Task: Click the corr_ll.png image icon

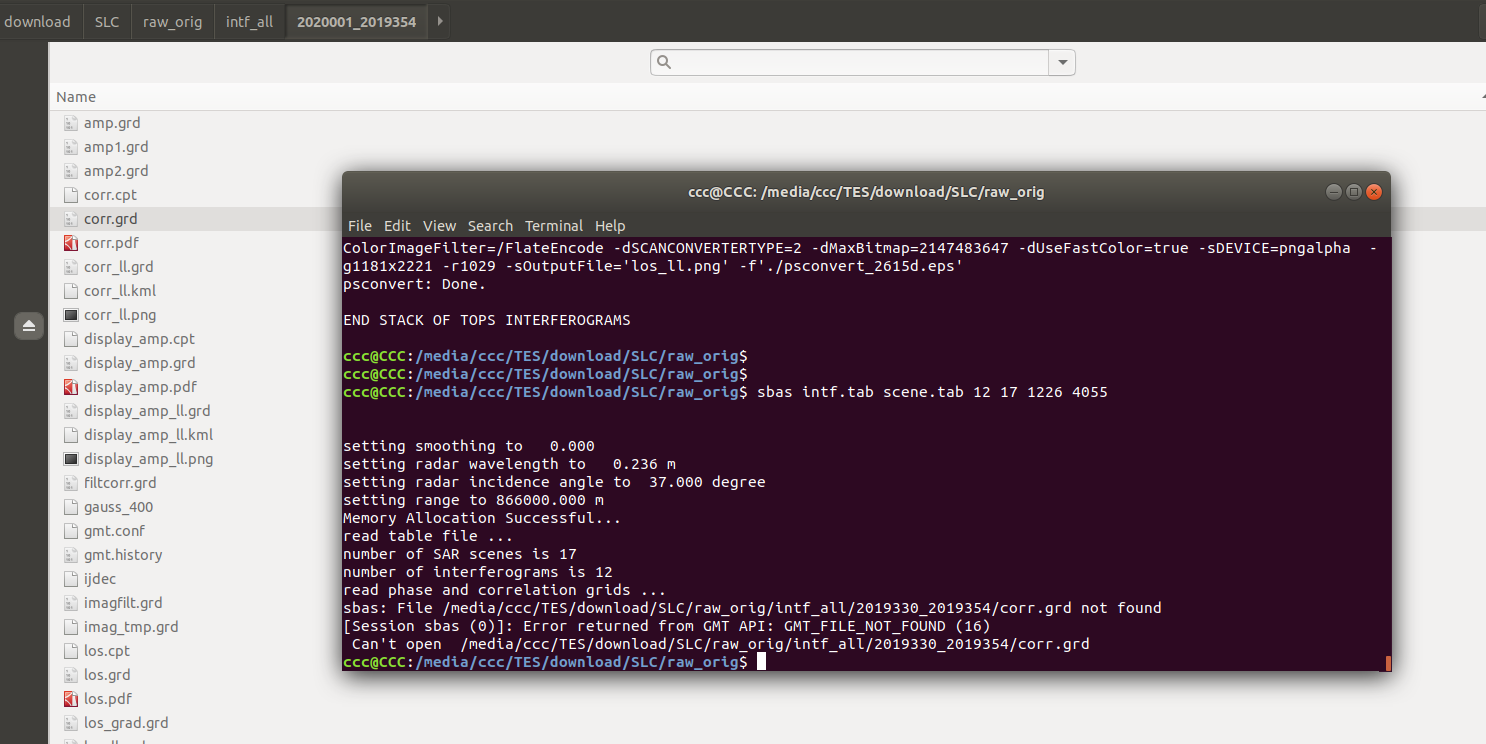Action: pyautogui.click(x=70, y=315)
